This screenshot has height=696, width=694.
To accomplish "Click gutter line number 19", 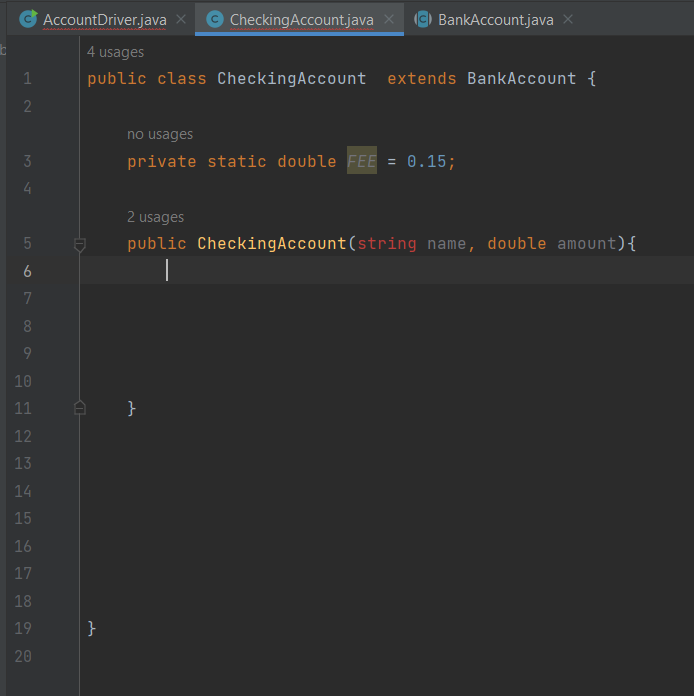I will tap(23, 629).
